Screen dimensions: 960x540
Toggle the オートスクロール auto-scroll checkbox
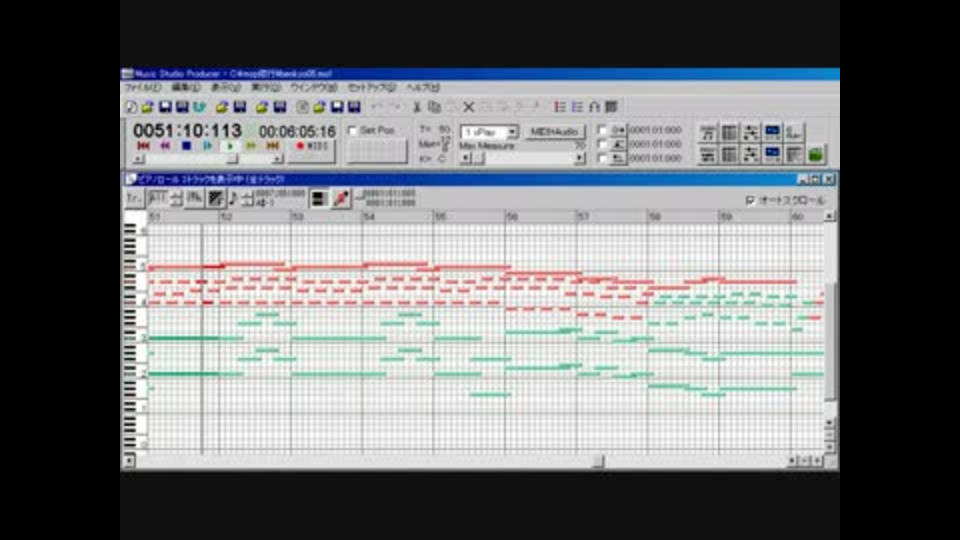click(750, 200)
